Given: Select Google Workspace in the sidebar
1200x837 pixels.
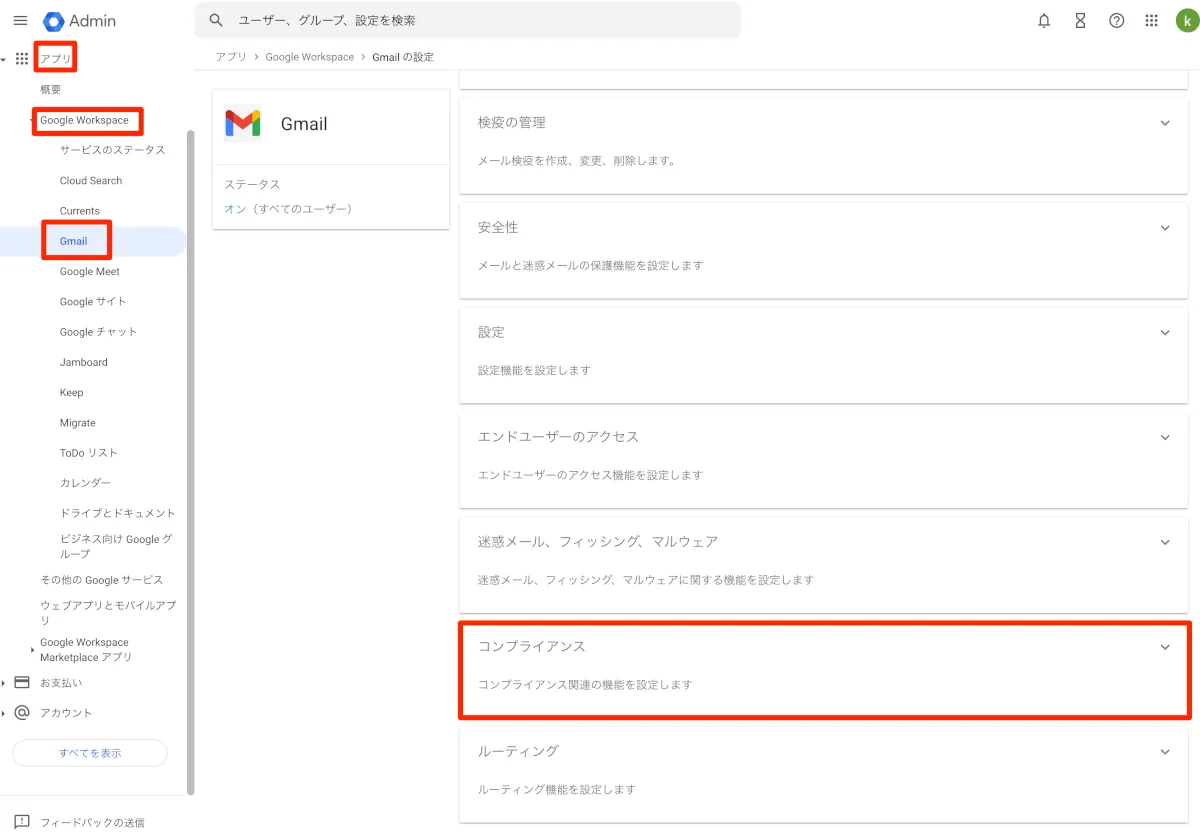Looking at the screenshot, I should point(84,120).
